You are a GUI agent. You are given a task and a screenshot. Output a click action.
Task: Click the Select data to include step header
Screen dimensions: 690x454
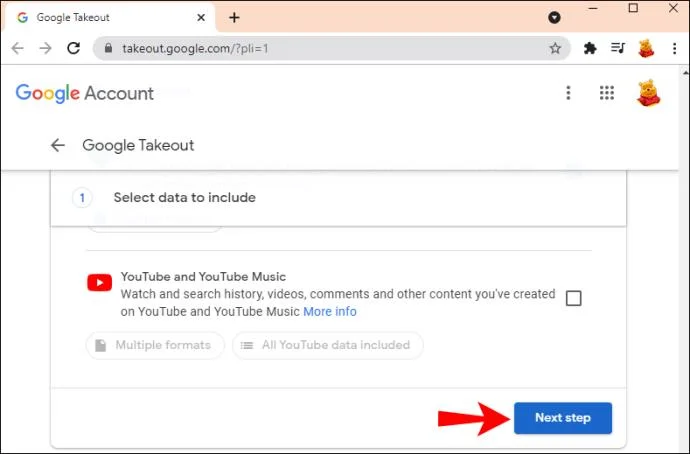coord(338,198)
